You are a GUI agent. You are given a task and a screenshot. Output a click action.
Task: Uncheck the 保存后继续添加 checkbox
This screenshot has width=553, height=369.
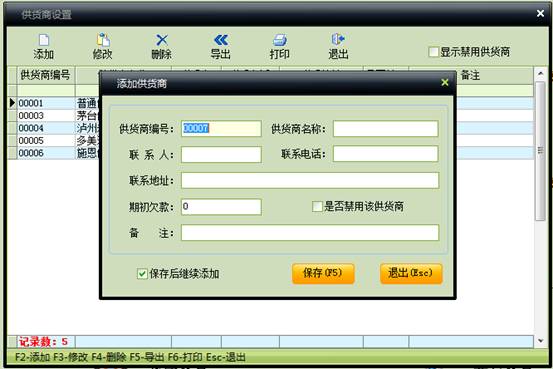click(142, 273)
